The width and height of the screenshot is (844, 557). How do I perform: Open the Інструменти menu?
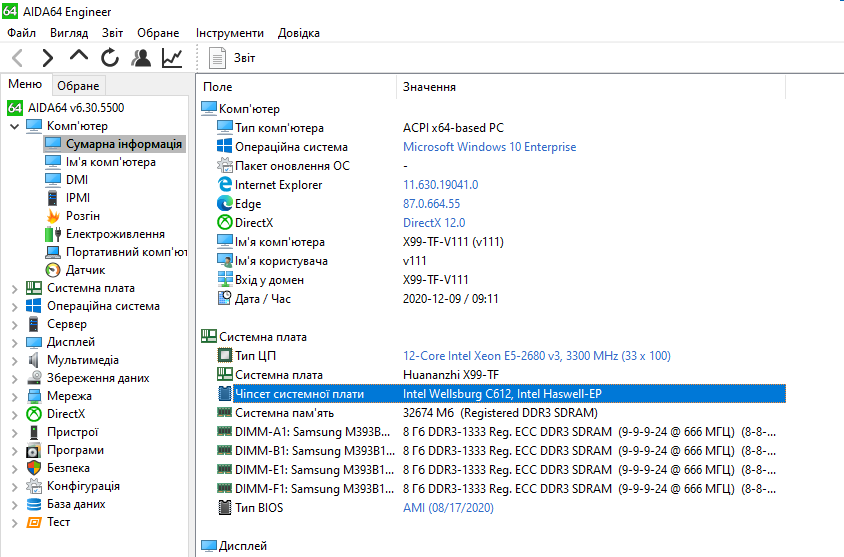(230, 33)
